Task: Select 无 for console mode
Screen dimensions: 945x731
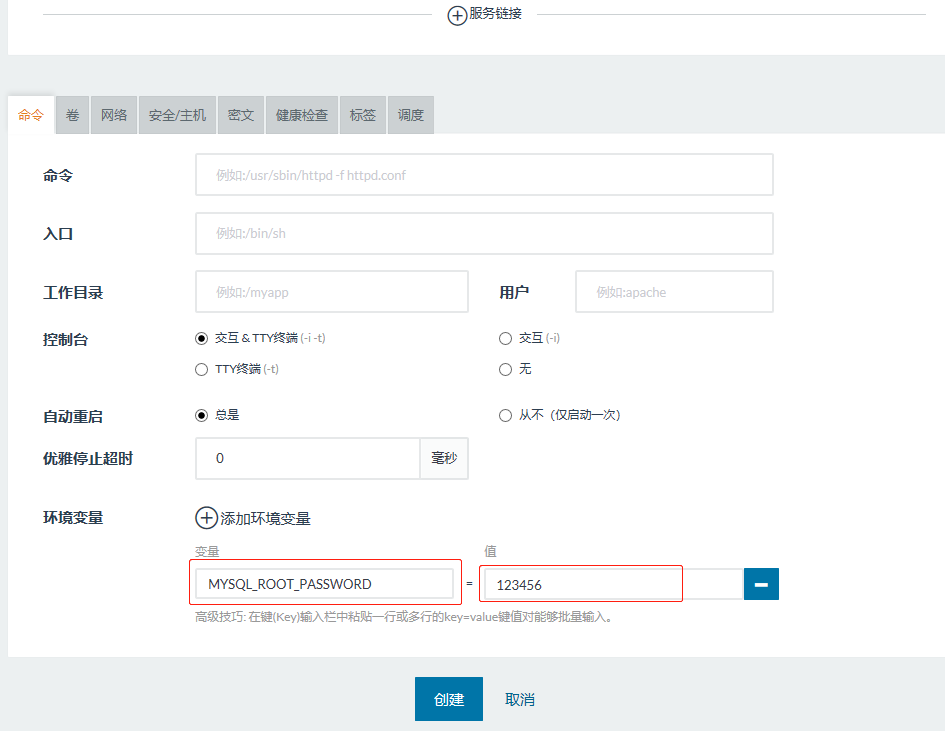Action: 505,369
